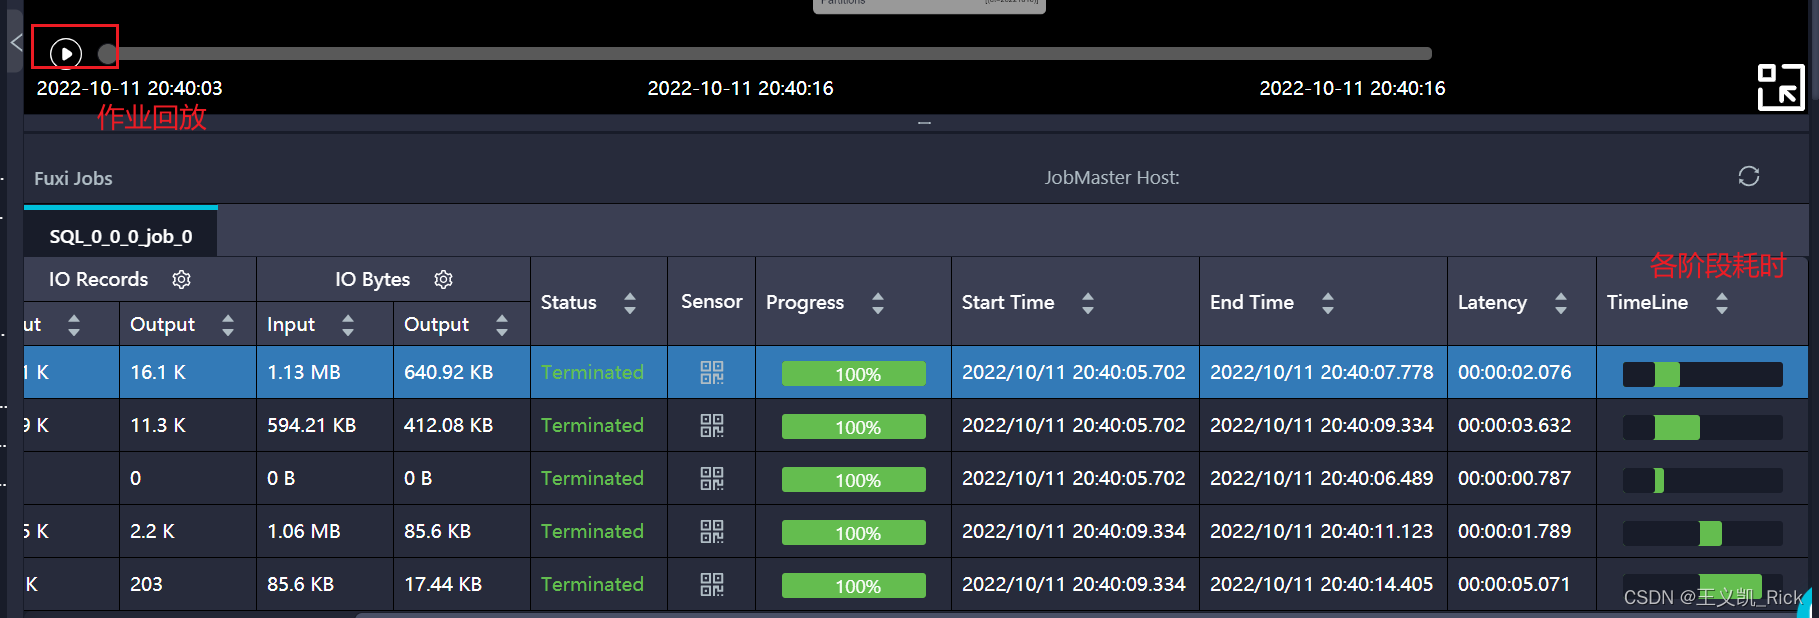
Task: Select cell 1.06 MB
Action: [304, 532]
